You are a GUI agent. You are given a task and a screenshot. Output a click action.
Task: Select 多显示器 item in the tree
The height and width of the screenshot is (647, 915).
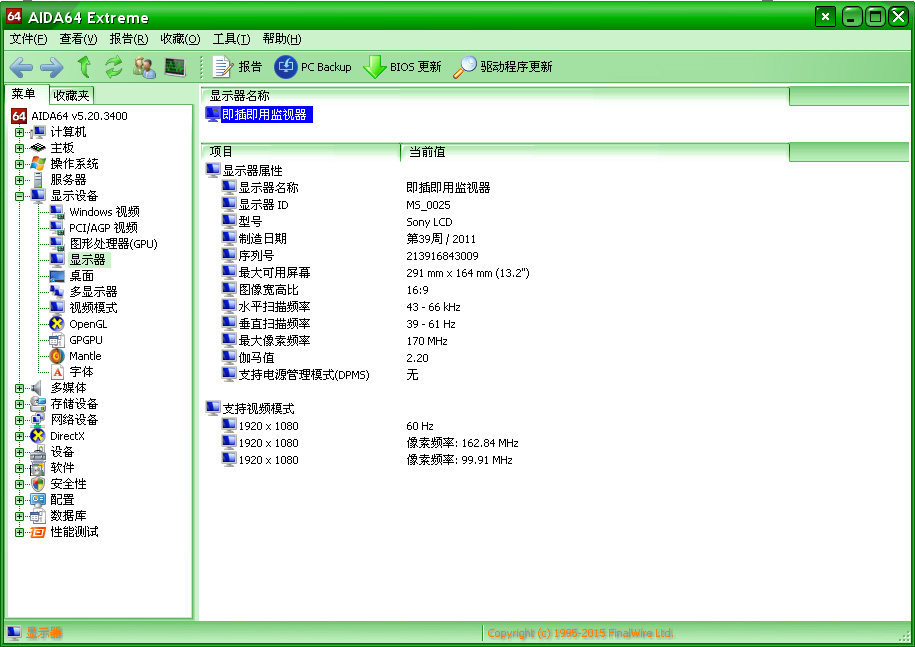point(93,292)
